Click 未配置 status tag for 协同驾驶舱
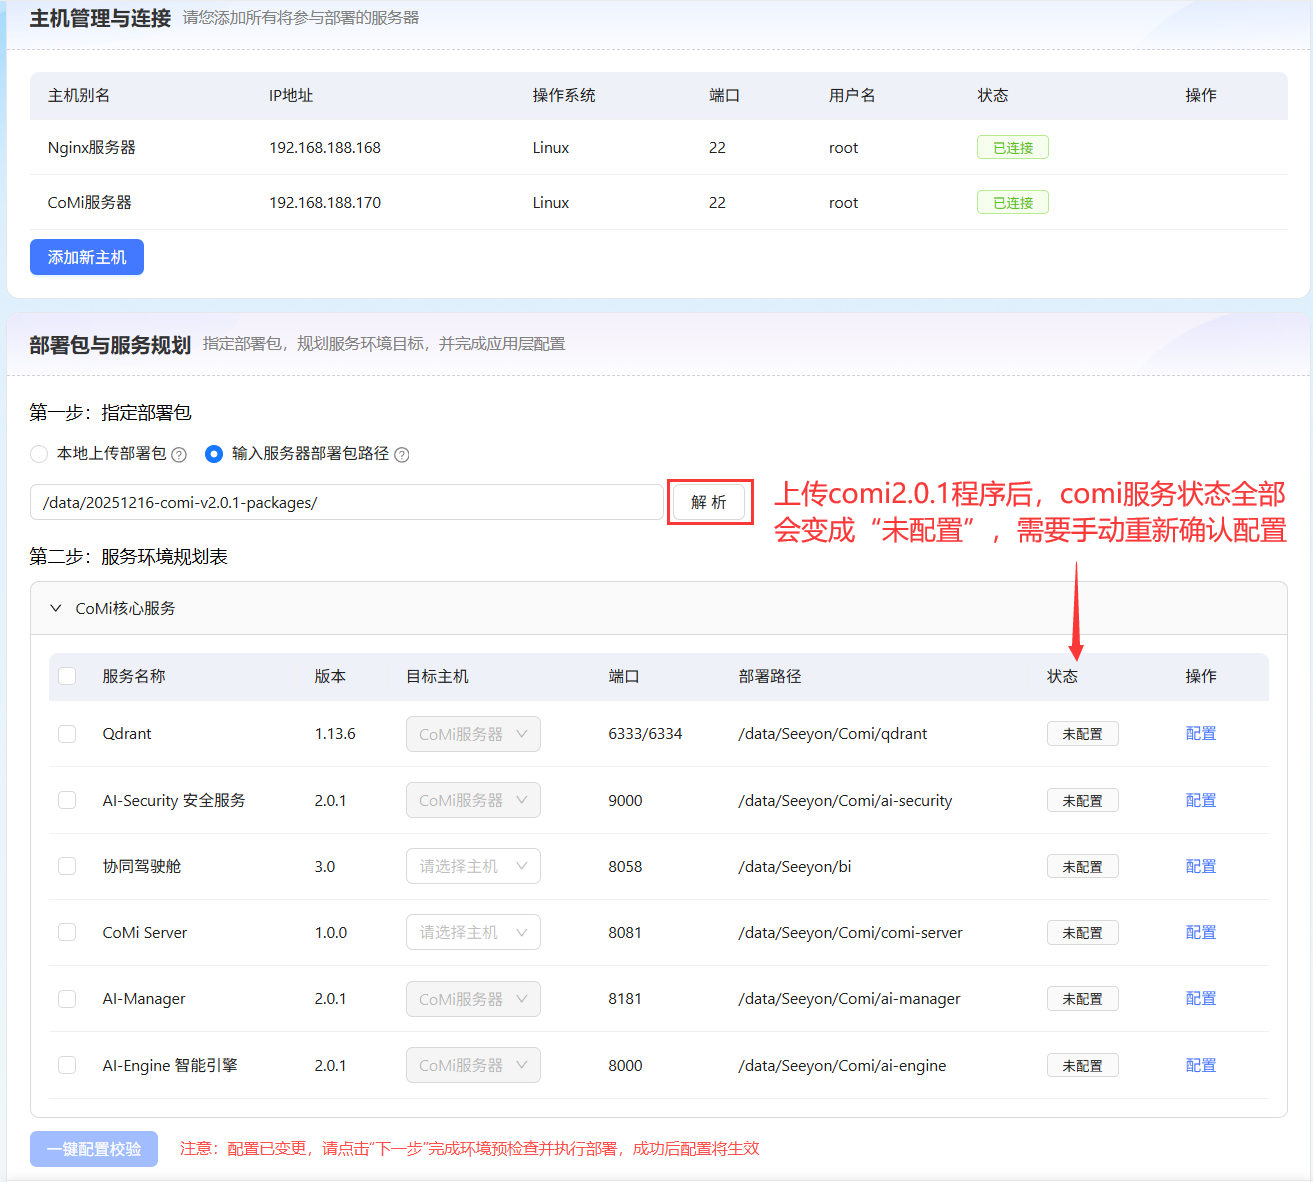Image resolution: width=1313 pixels, height=1182 pixels. 1082,866
